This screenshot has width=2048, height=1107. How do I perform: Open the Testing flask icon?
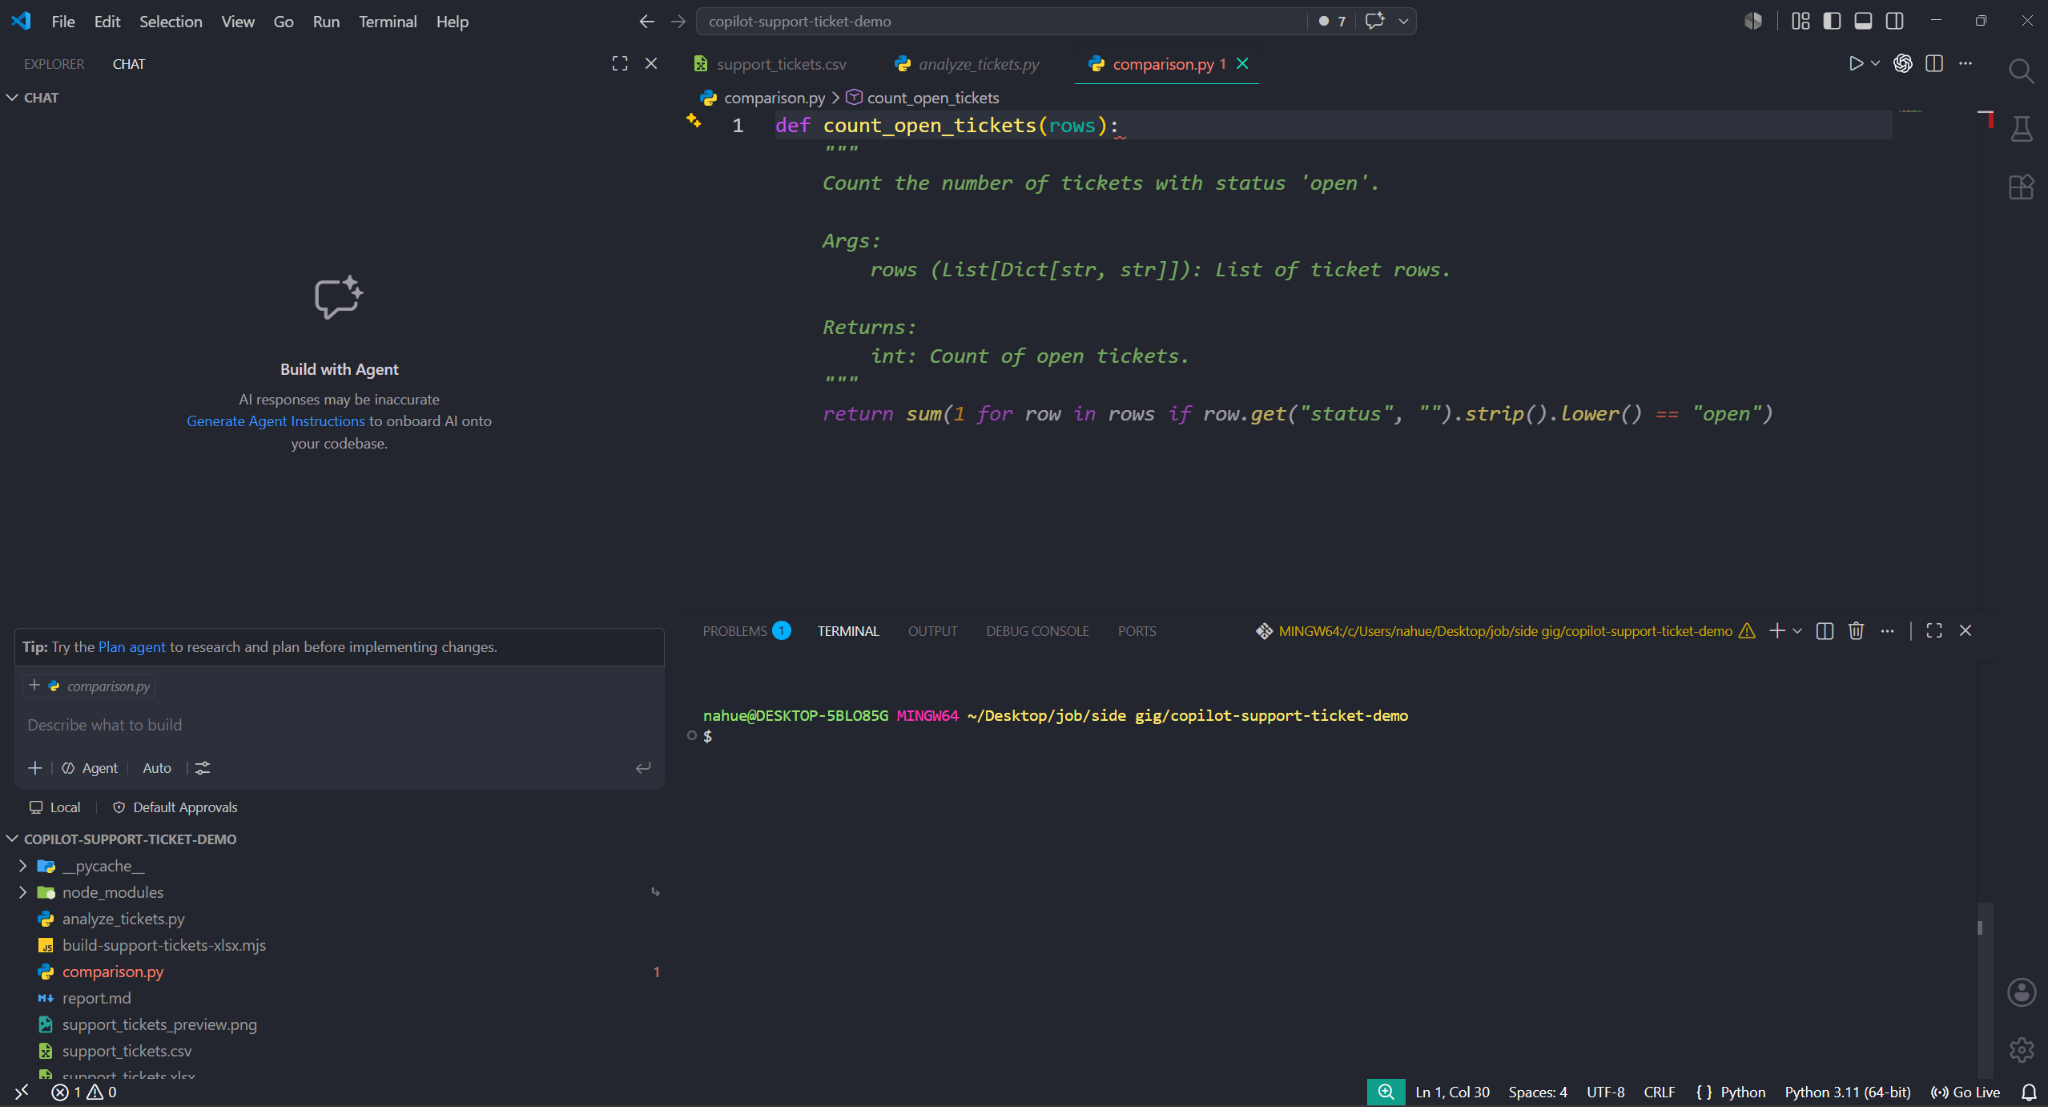2021,129
